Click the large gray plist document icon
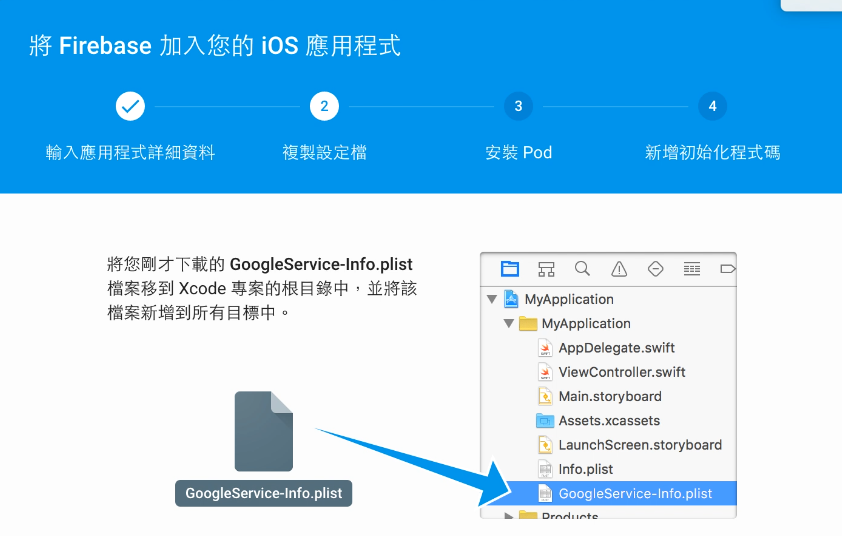This screenshot has height=536, width=842. [264, 431]
